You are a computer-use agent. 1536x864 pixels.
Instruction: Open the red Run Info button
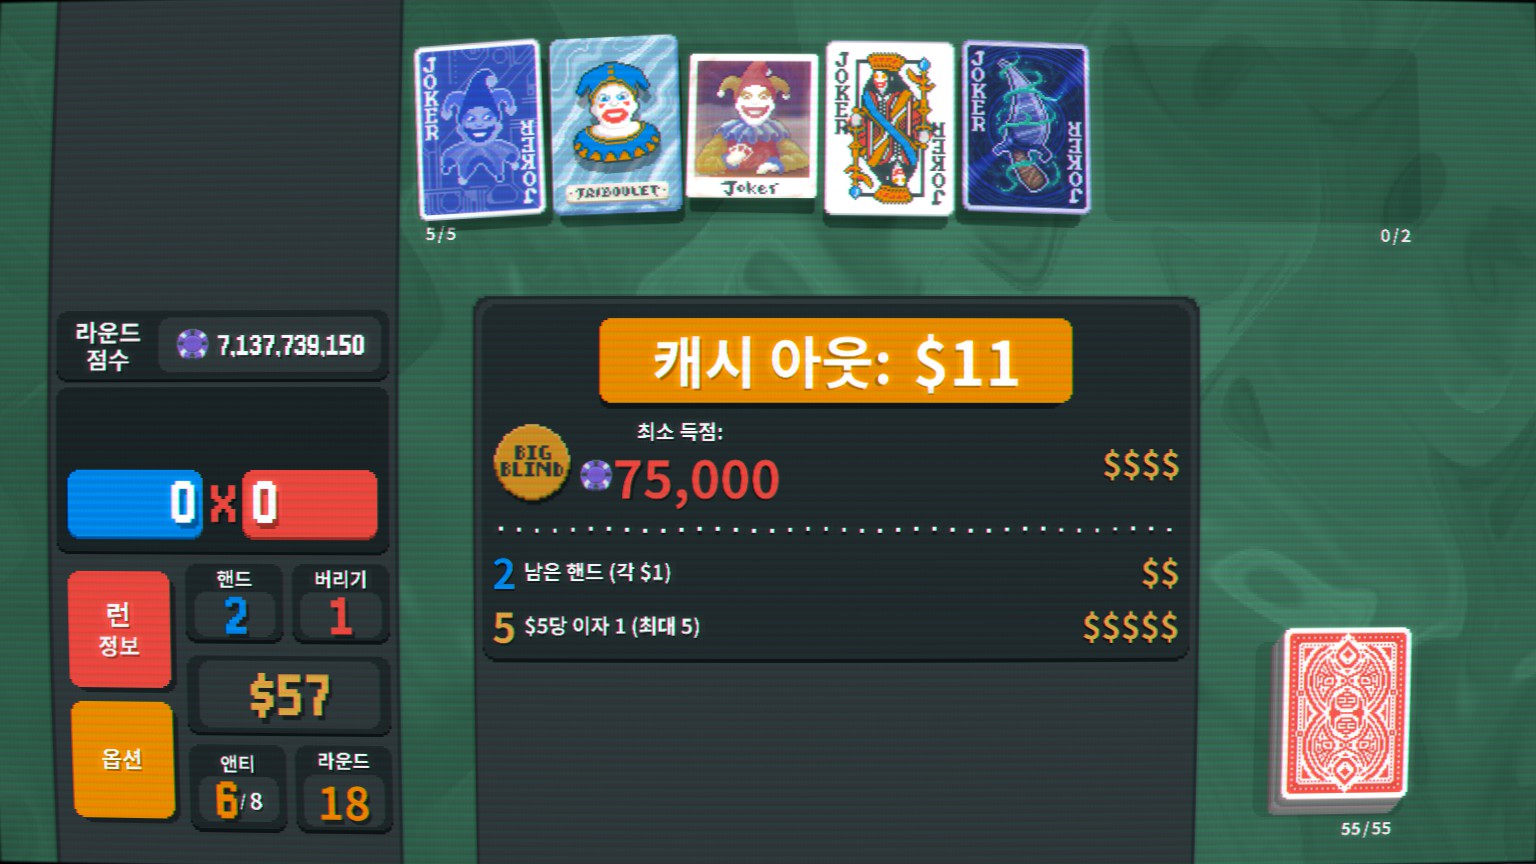click(x=120, y=629)
